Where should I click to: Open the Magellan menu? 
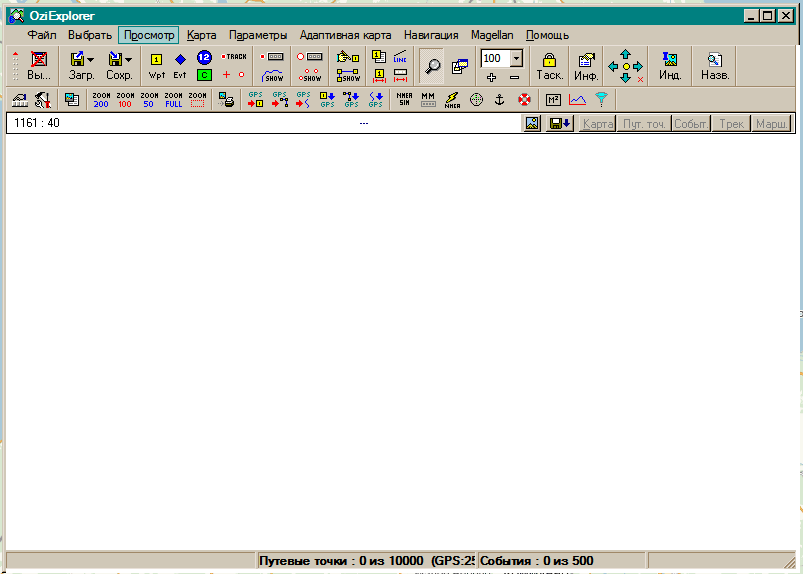[x=492, y=35]
